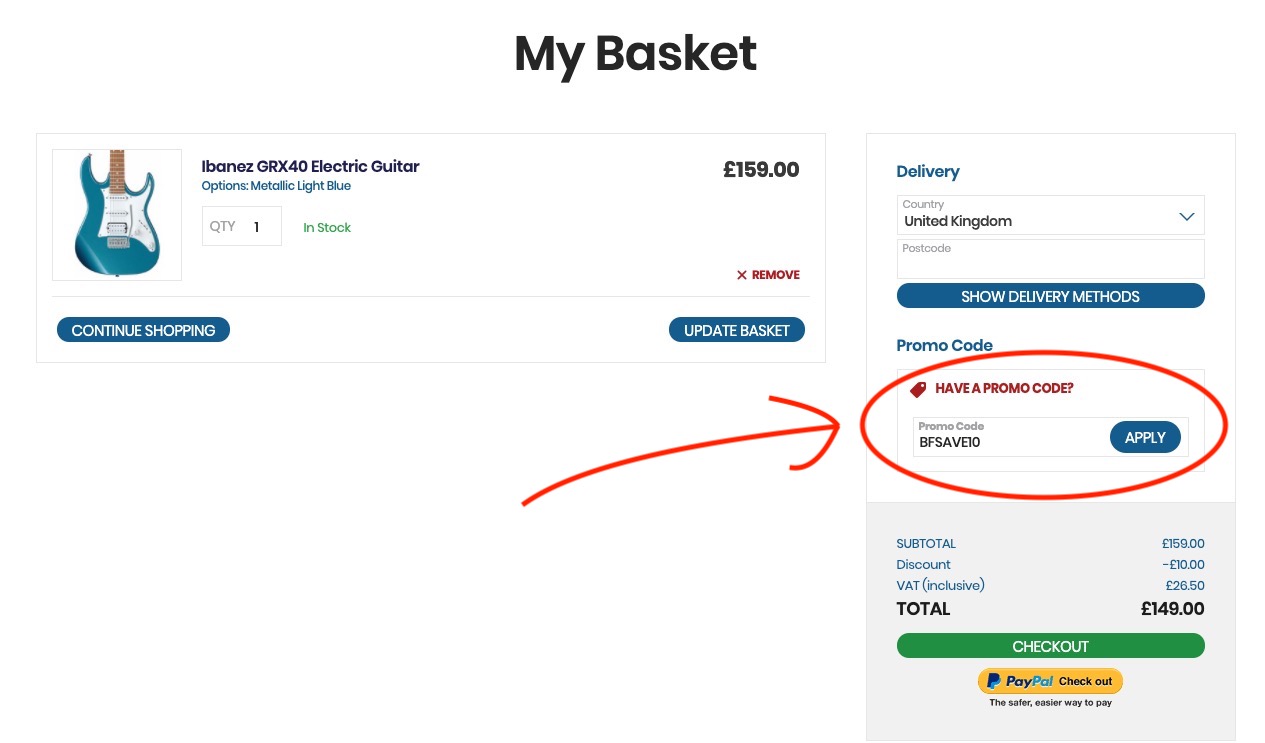
Task: Click the red X remove icon
Action: click(x=742, y=275)
